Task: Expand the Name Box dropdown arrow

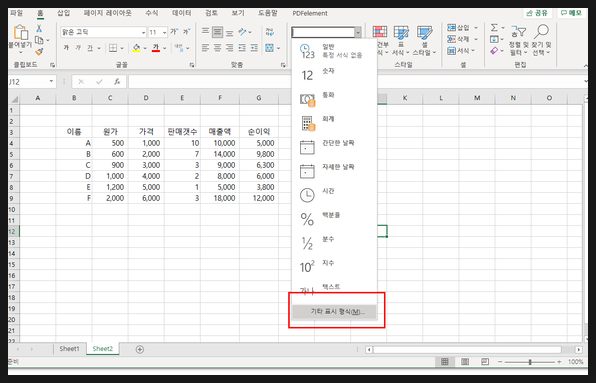Action: [x=51, y=82]
